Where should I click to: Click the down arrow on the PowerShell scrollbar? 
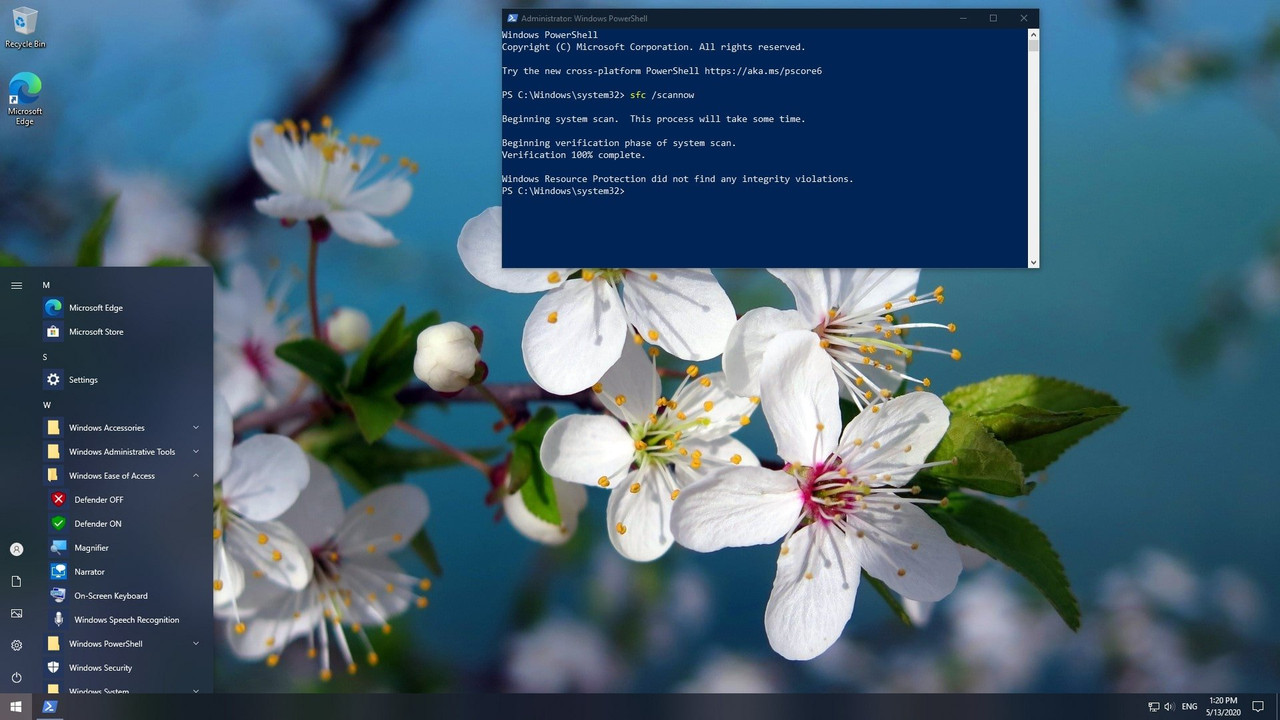(x=1032, y=261)
